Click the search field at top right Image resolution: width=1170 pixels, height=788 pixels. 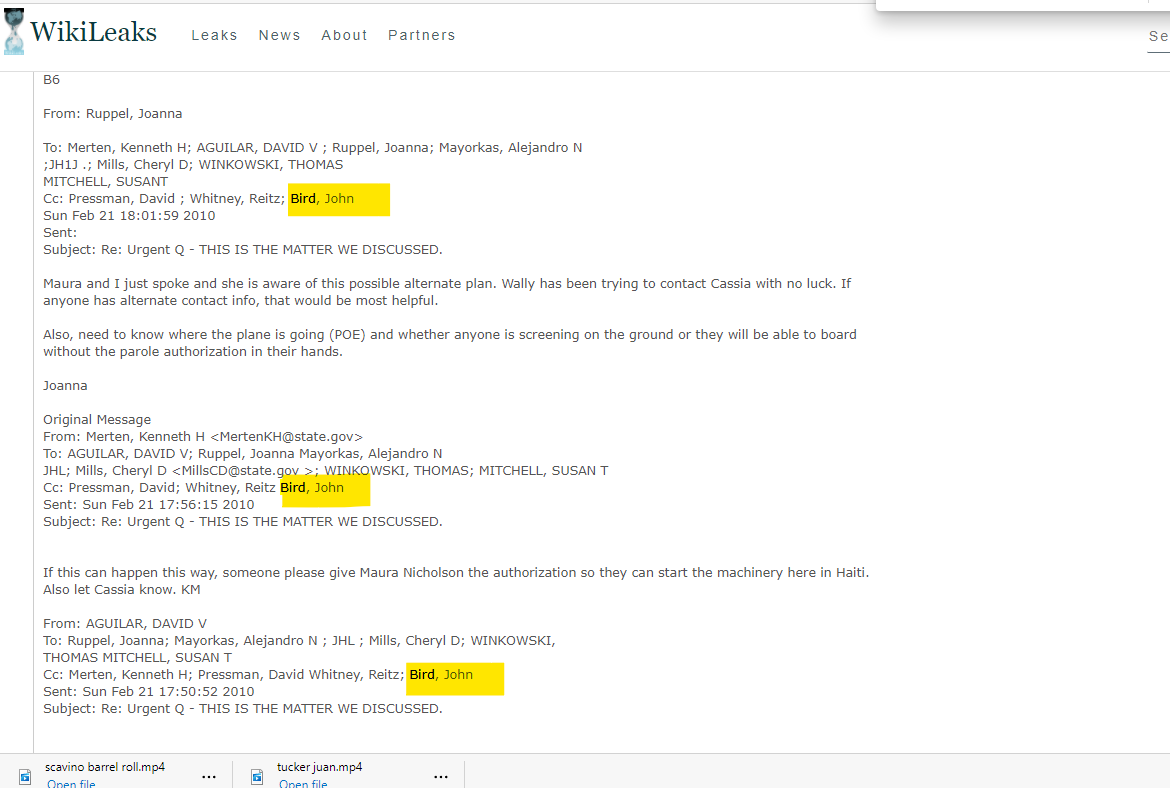coord(1158,37)
